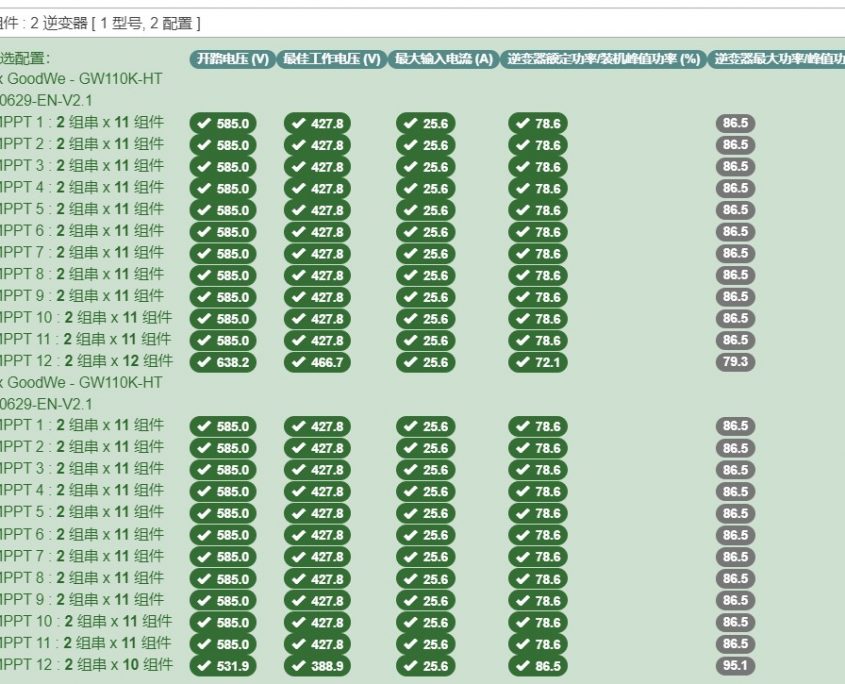Select the 388.9 optimal working voltage badge
The image size is (845, 684).
coord(317,666)
